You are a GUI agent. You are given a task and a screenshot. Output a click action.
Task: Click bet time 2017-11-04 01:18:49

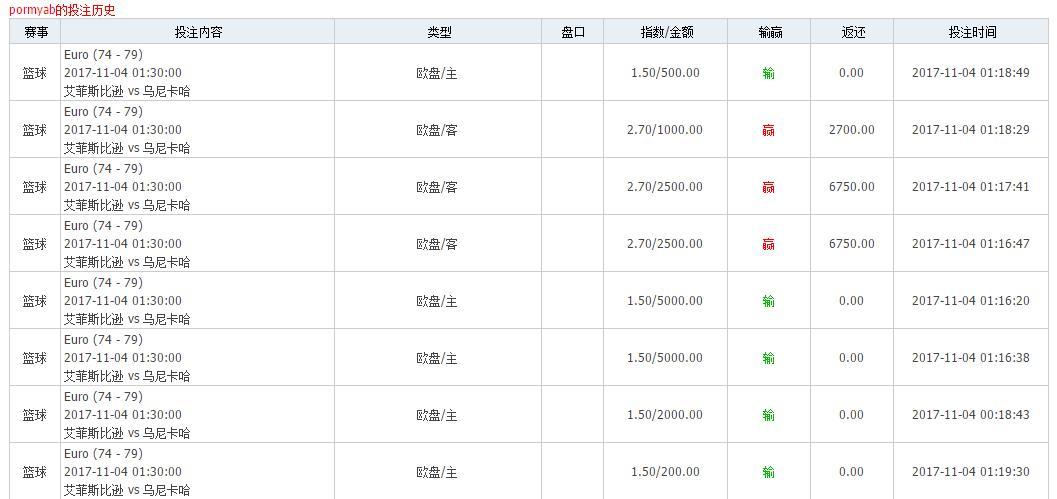970,73
